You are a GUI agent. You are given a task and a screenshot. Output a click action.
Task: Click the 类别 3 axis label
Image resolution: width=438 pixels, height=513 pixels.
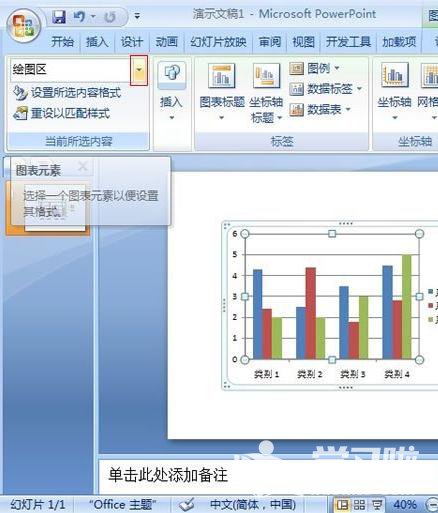pos(353,374)
